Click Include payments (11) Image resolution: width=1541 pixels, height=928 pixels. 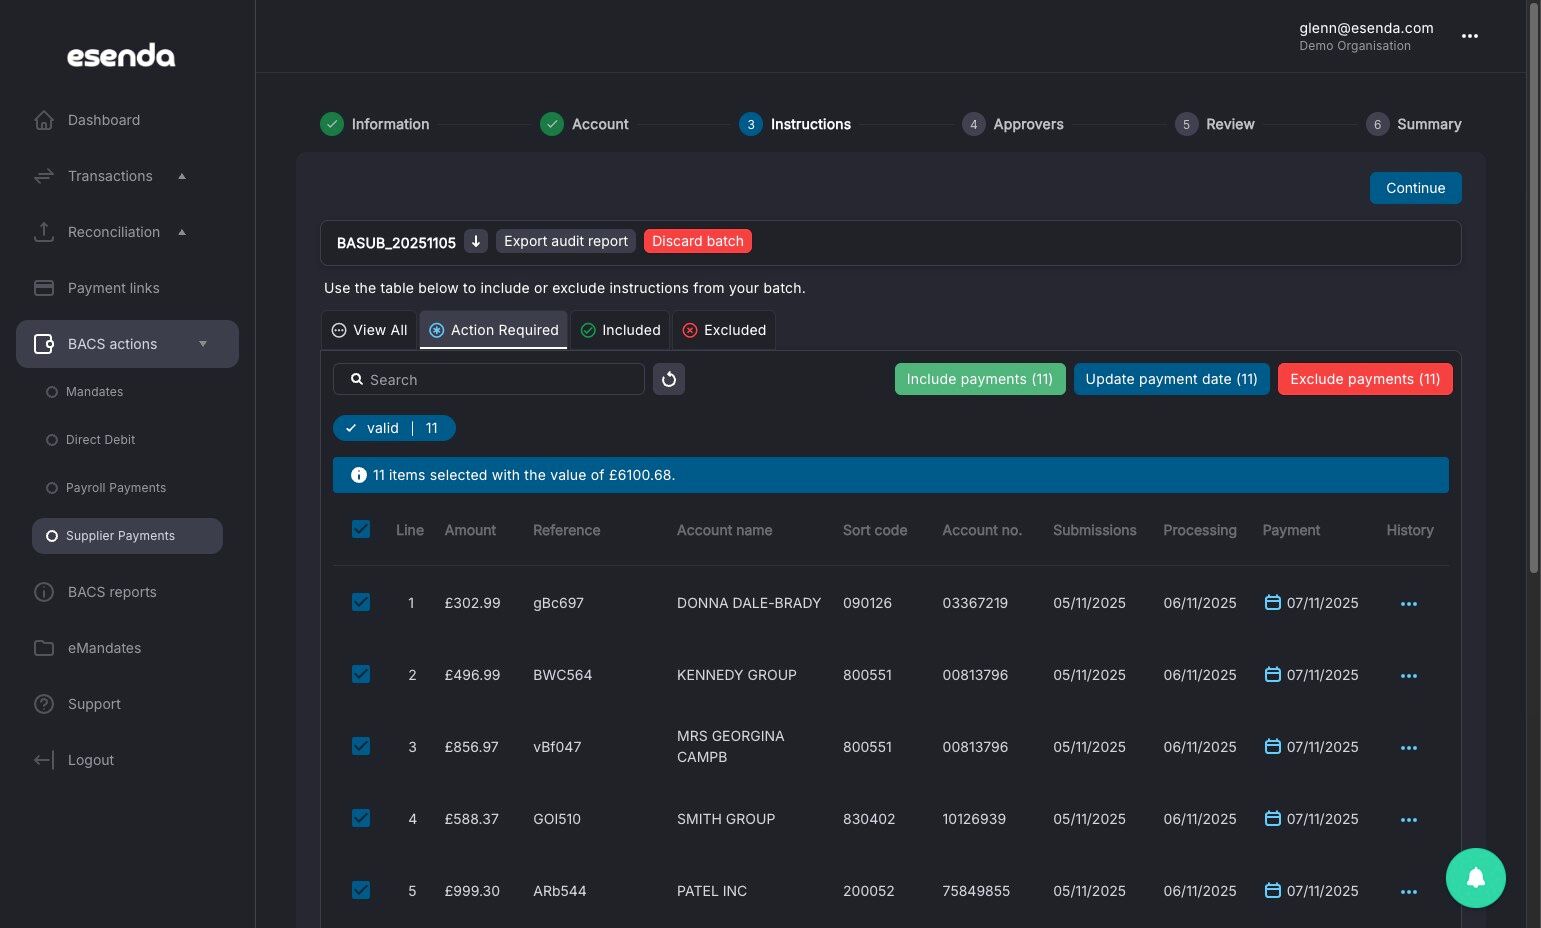click(x=980, y=379)
